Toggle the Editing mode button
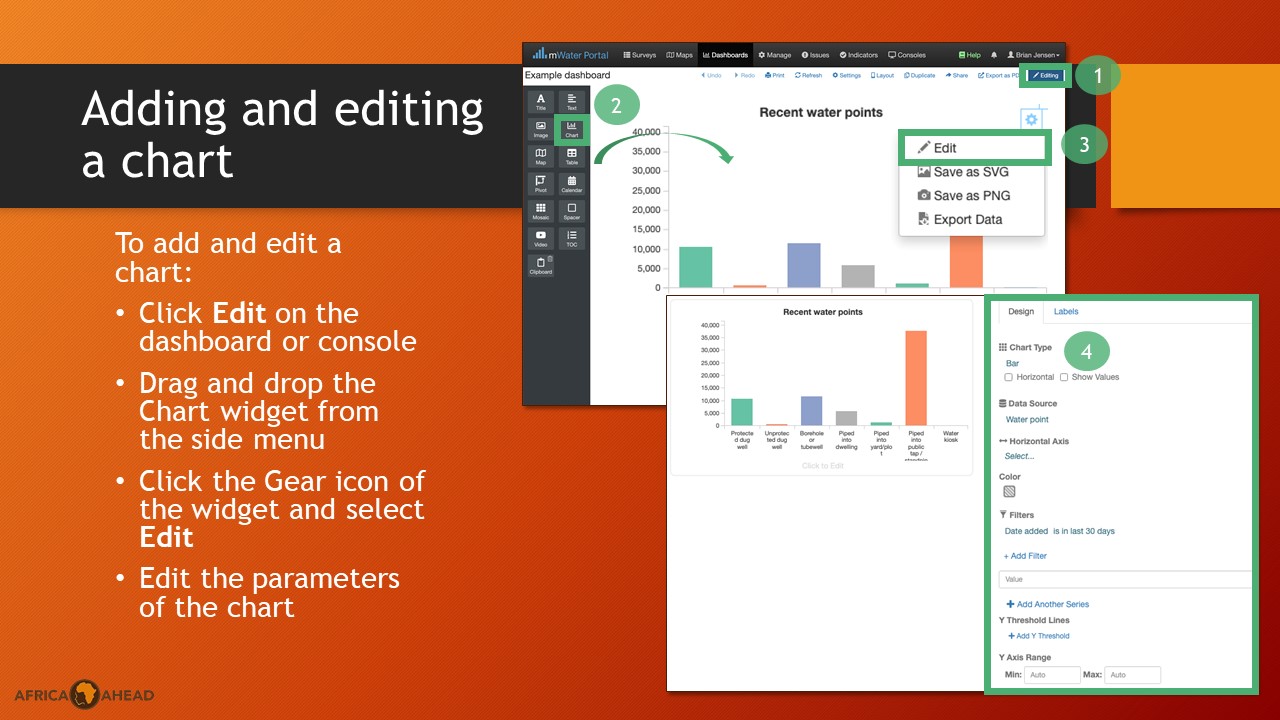The image size is (1280, 720). 1046,75
